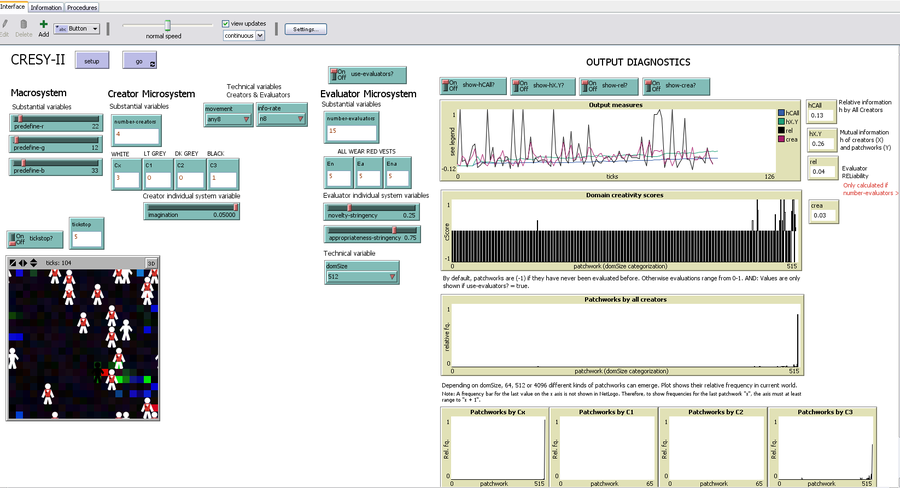
Task: Click the 3D view button
Action: tap(152, 262)
